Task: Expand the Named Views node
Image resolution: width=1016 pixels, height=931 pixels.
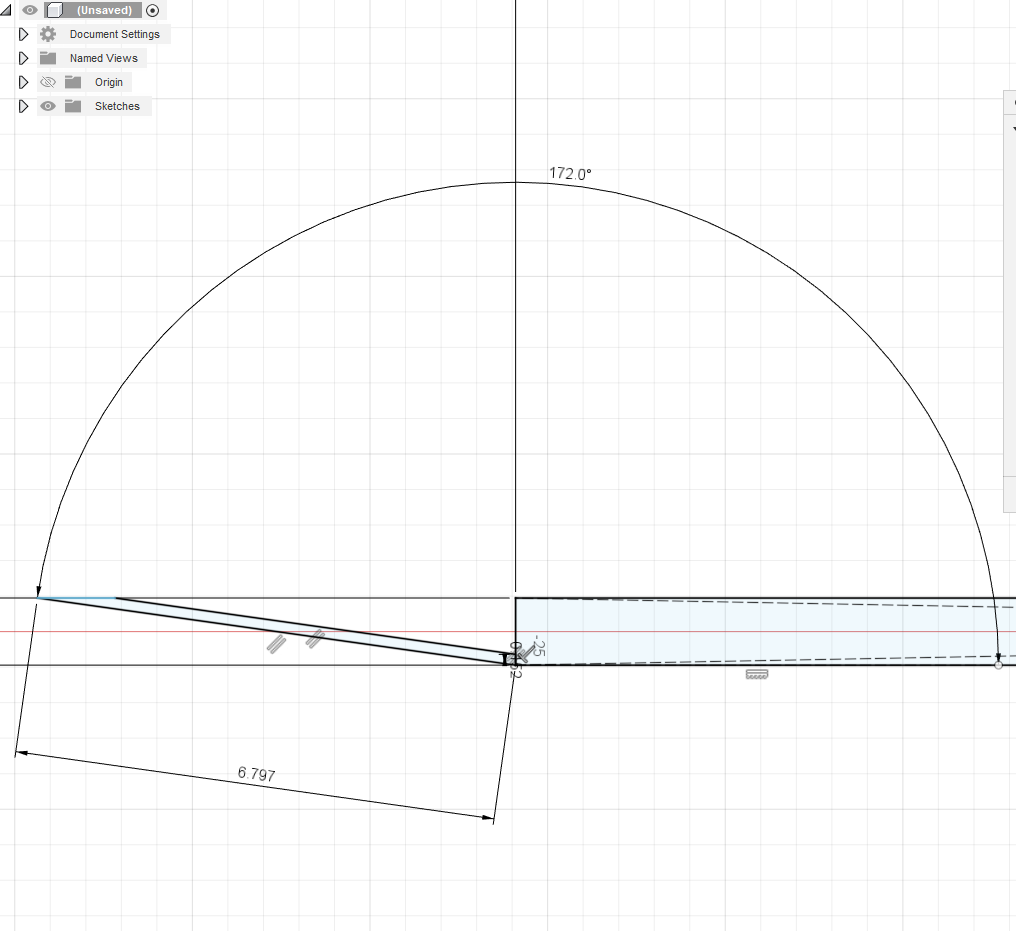Action: tap(23, 58)
